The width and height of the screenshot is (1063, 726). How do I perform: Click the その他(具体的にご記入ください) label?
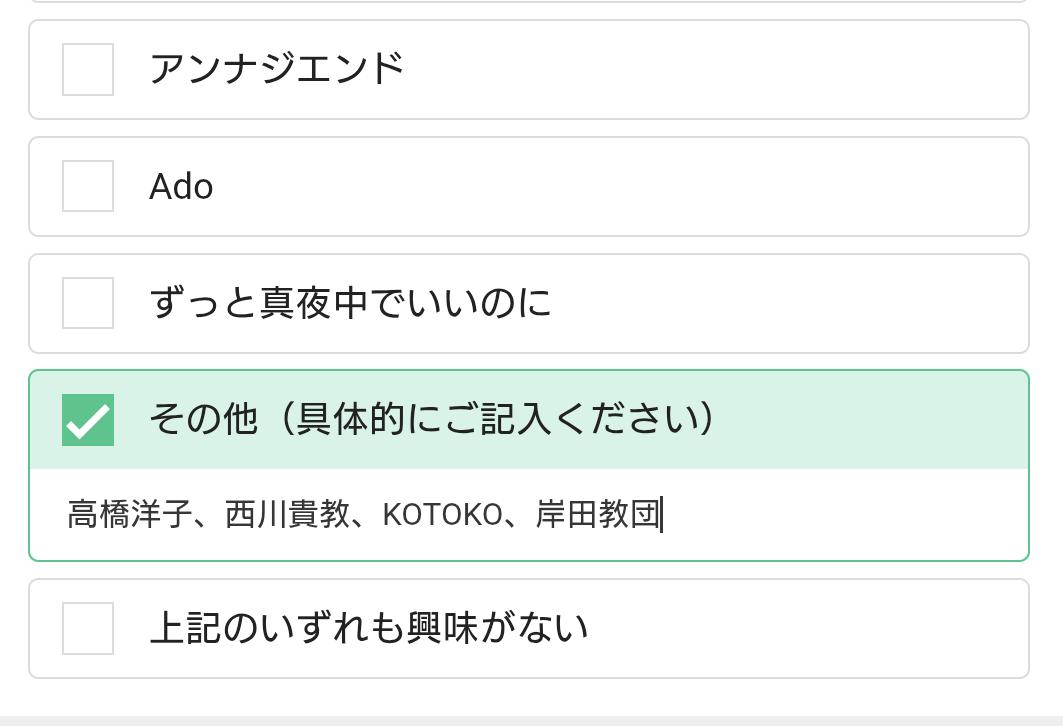click(432, 419)
